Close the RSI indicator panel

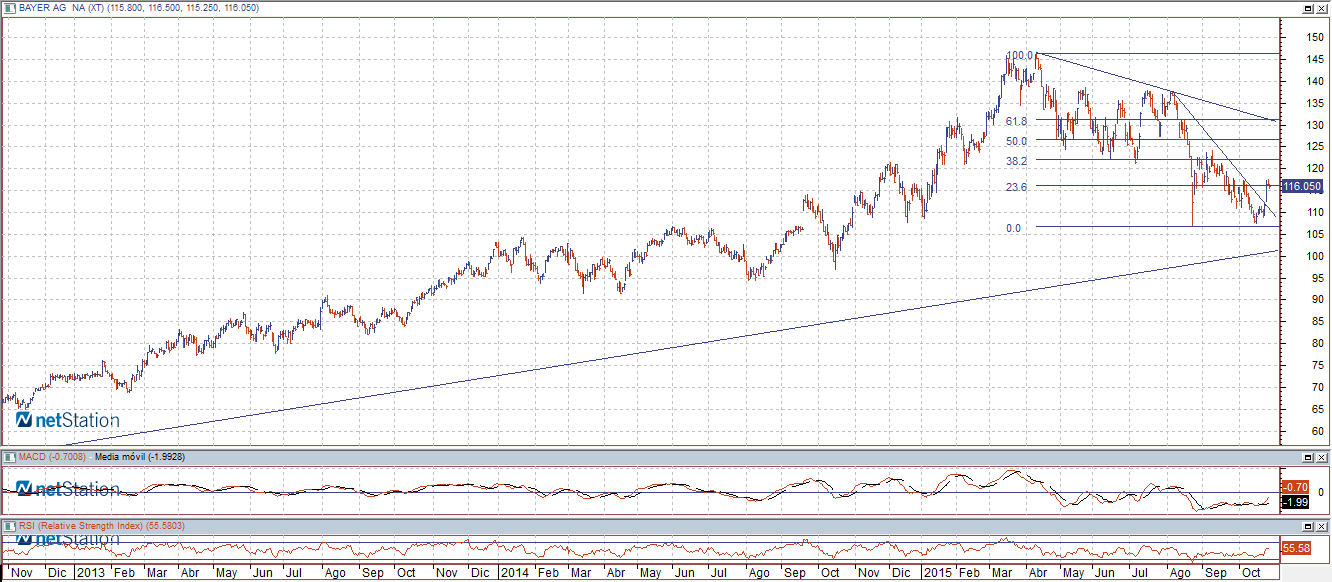[x=1322, y=525]
